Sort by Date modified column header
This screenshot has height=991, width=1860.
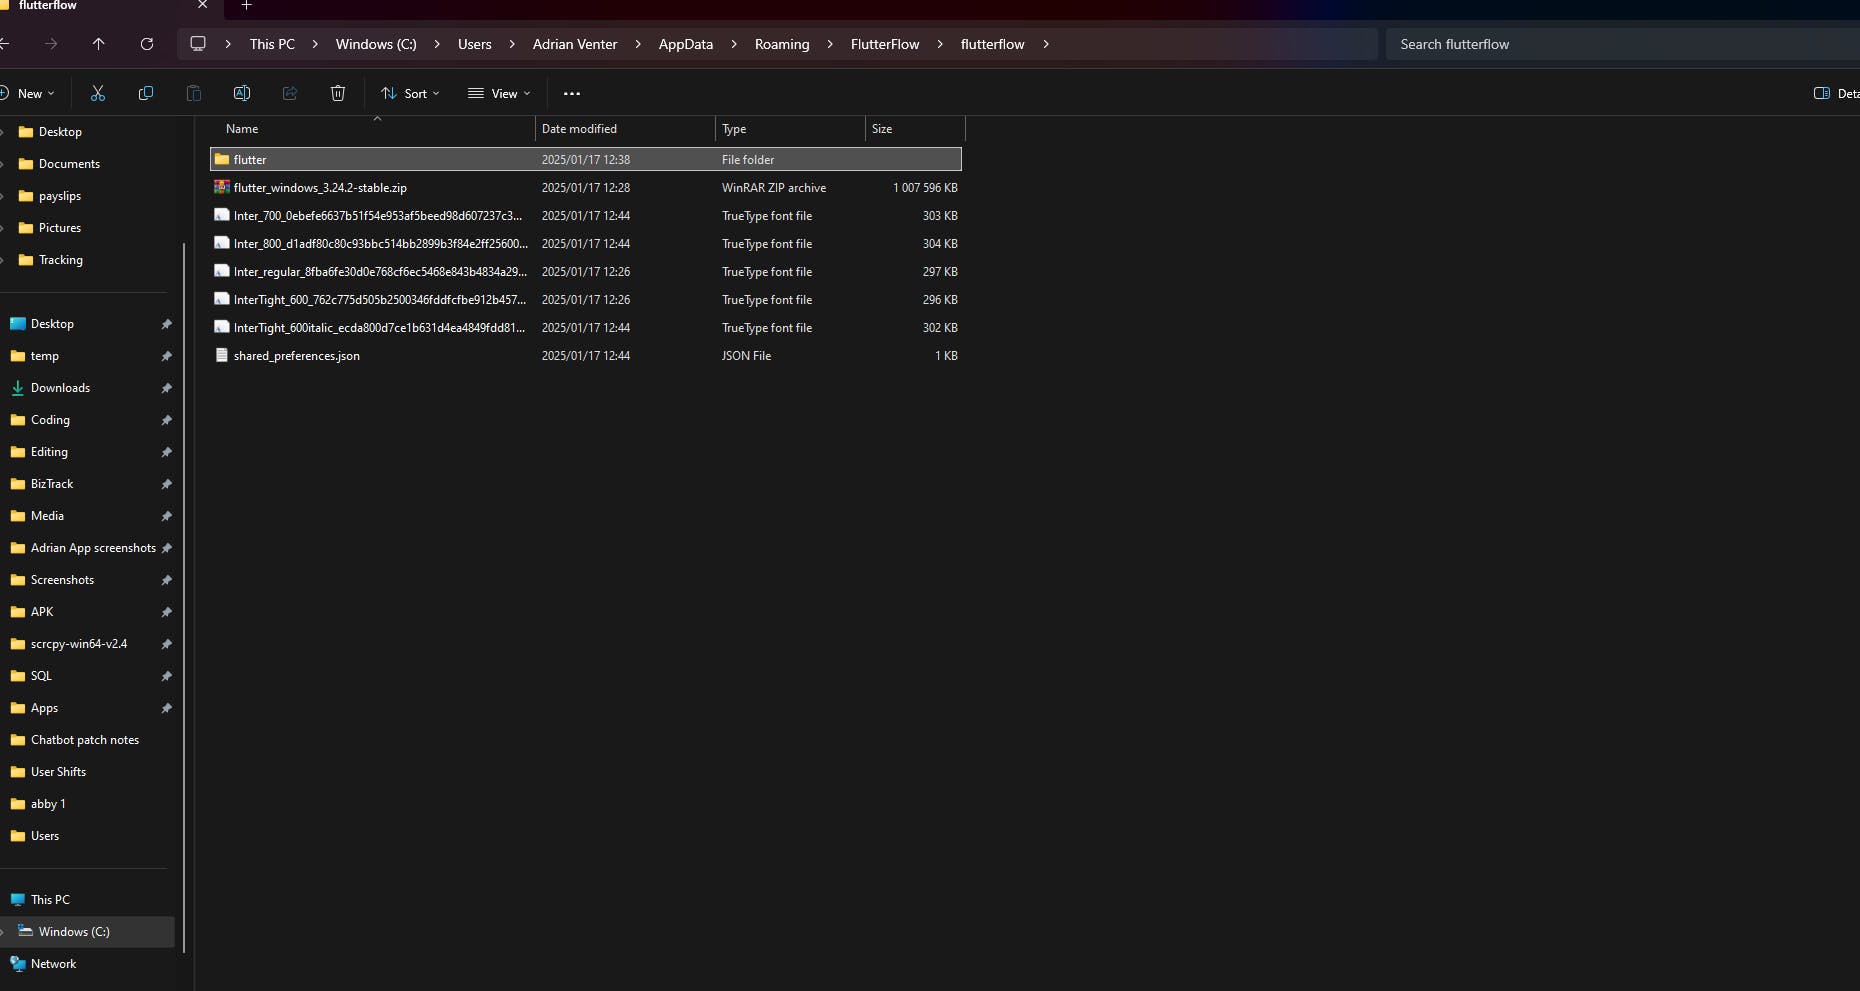pyautogui.click(x=625, y=129)
